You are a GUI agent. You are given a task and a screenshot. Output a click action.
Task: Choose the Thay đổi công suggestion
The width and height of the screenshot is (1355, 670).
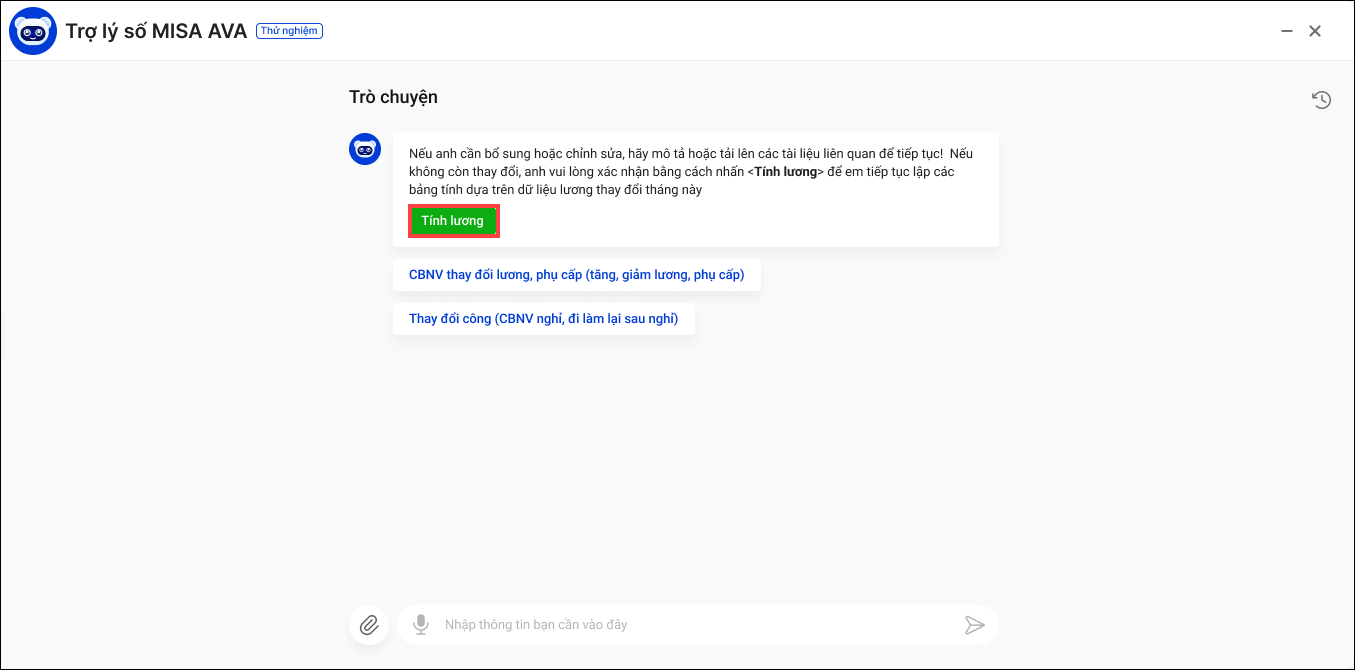pyautogui.click(x=543, y=319)
